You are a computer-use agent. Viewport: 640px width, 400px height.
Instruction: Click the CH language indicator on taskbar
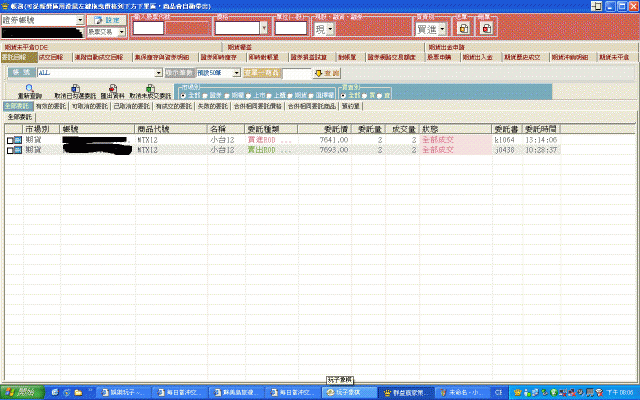[x=498, y=392]
